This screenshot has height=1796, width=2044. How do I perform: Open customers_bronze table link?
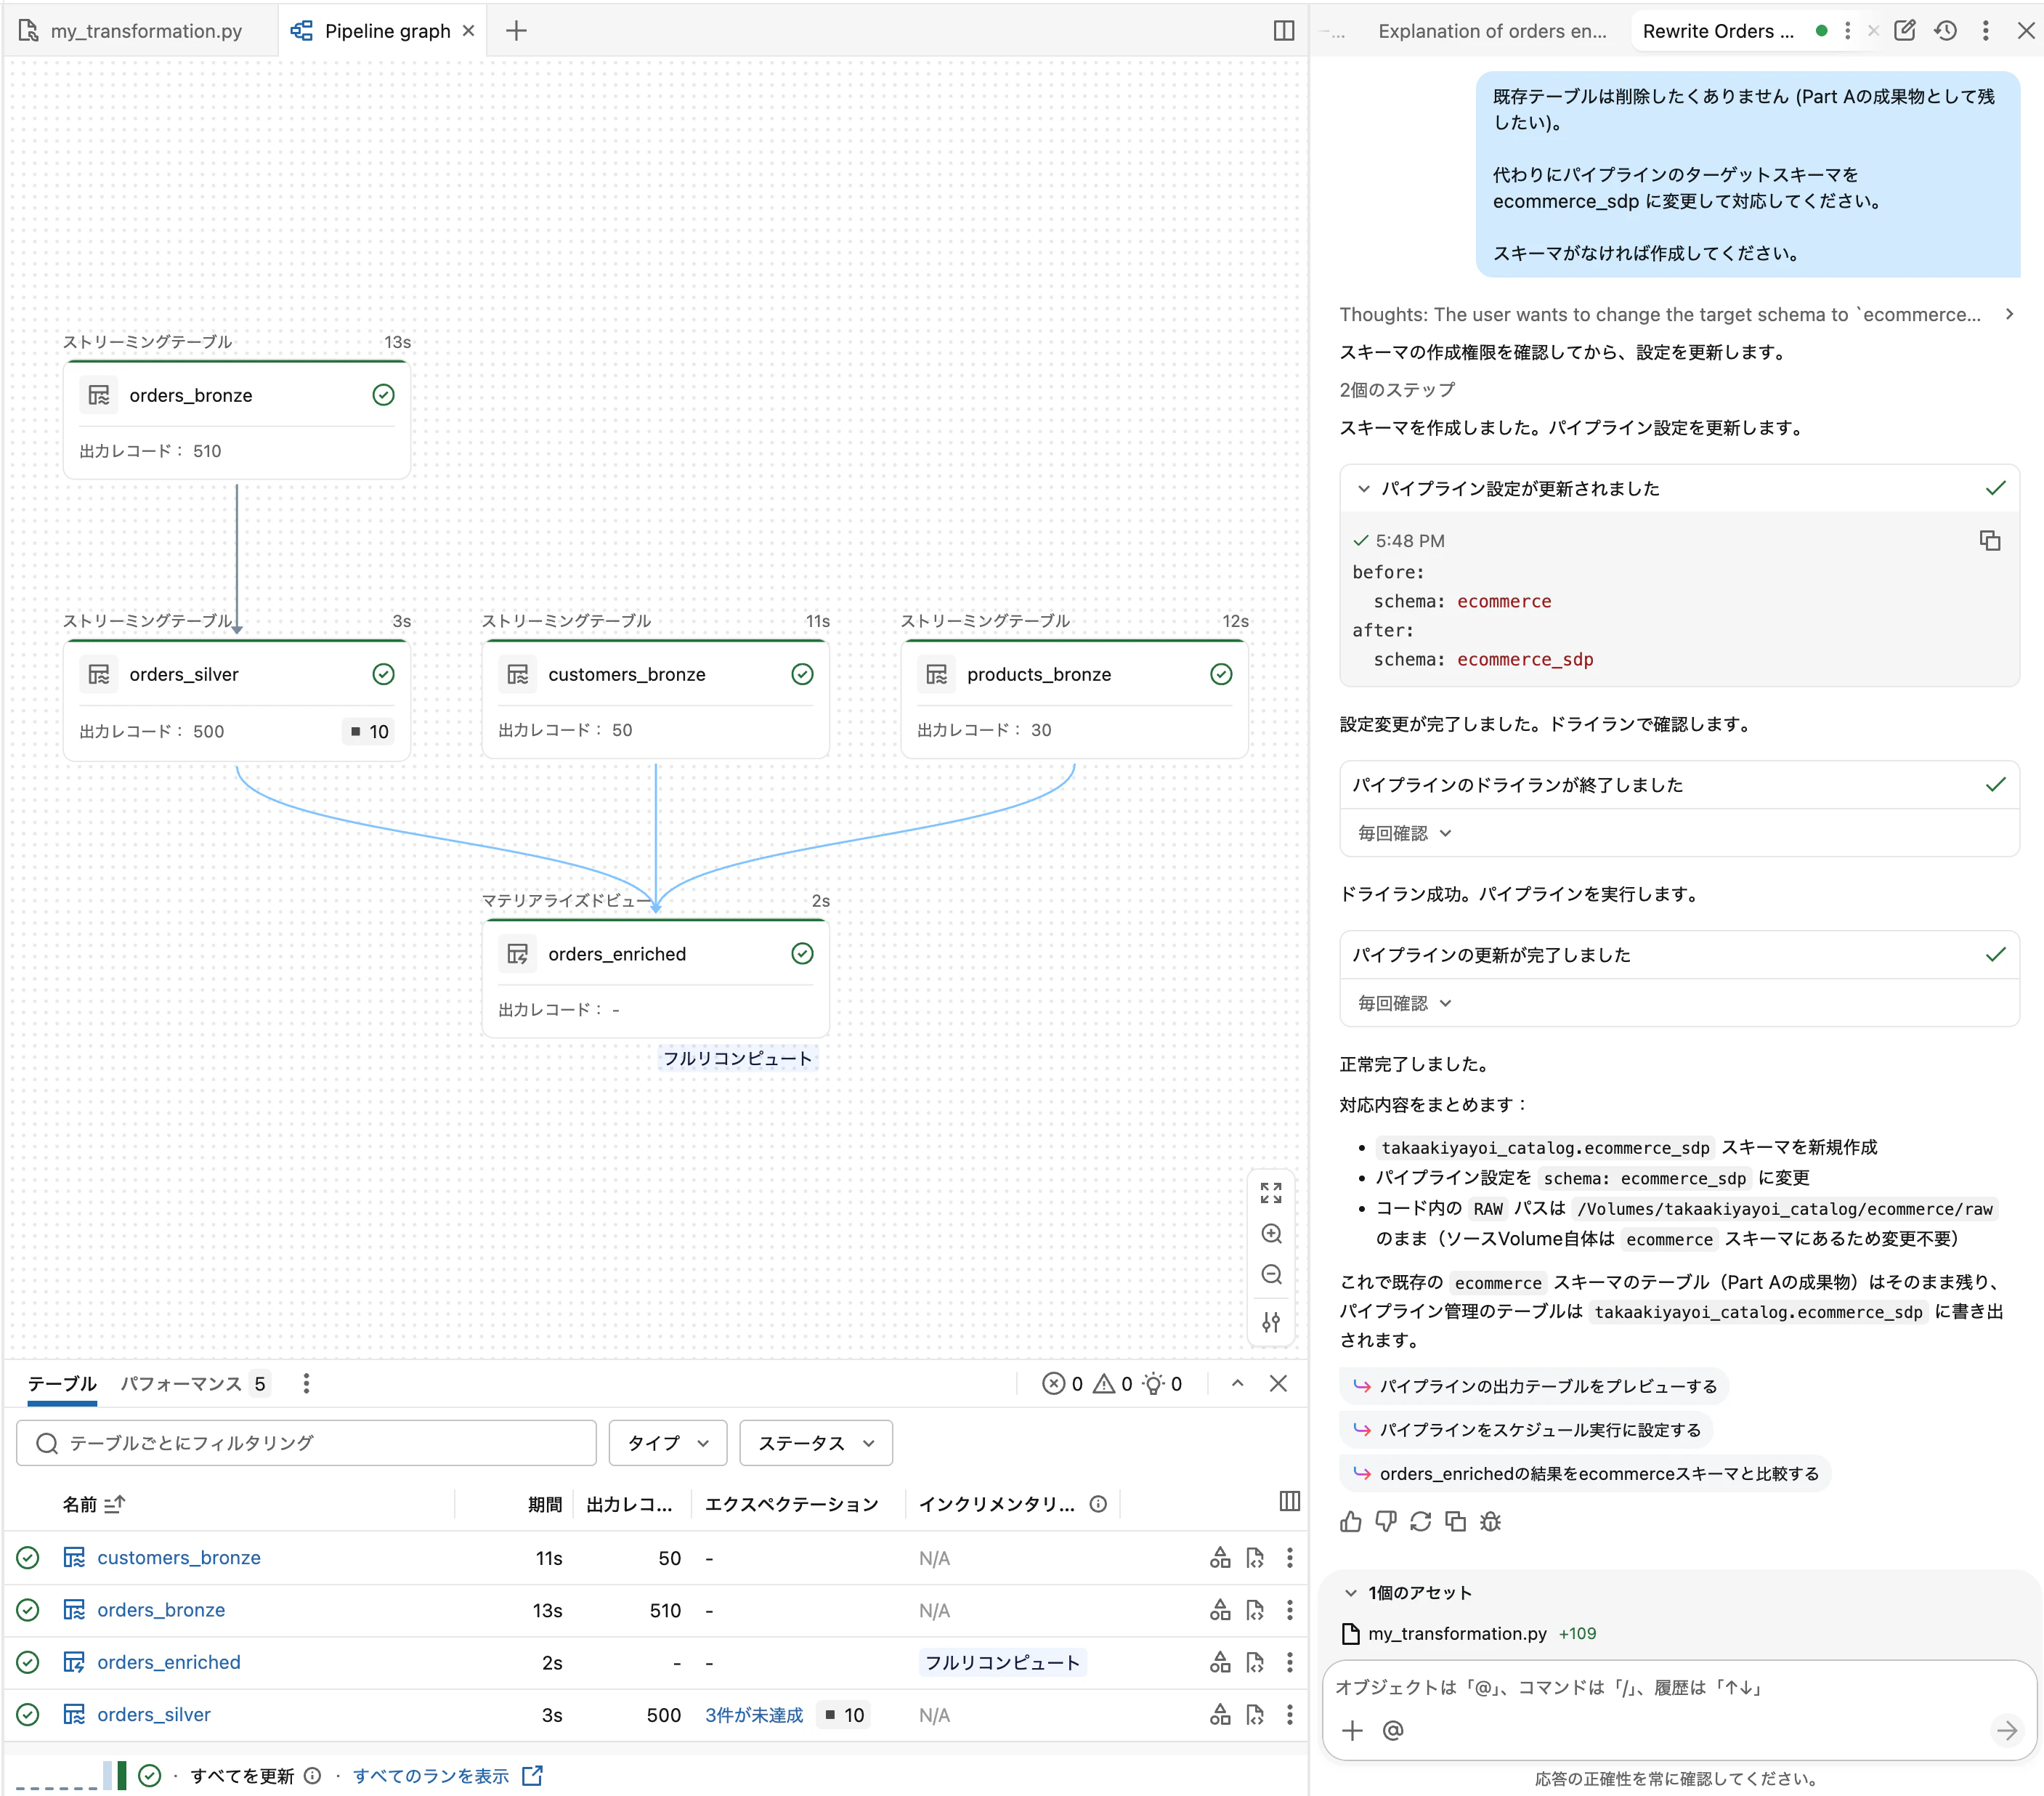178,1557
